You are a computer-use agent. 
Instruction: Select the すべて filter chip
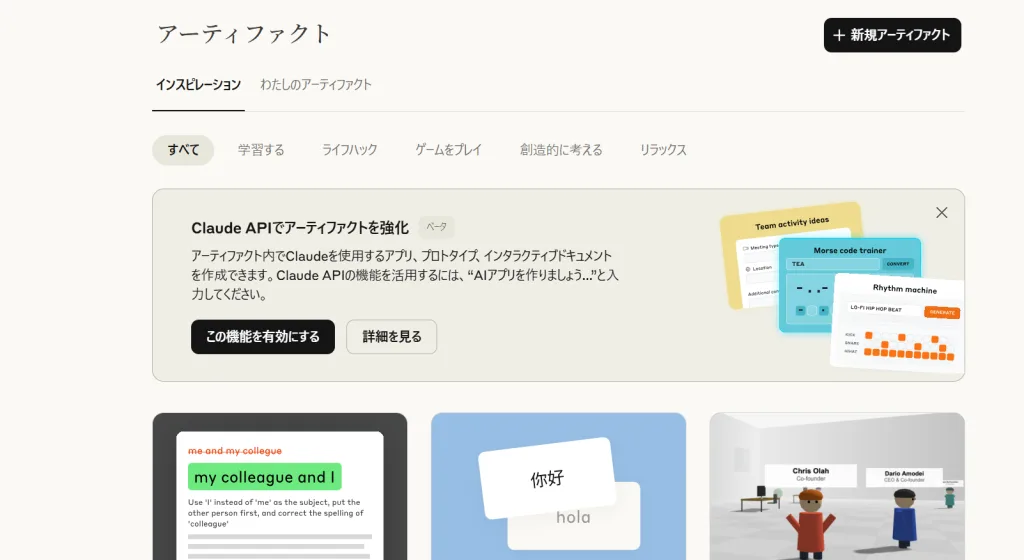[184, 149]
